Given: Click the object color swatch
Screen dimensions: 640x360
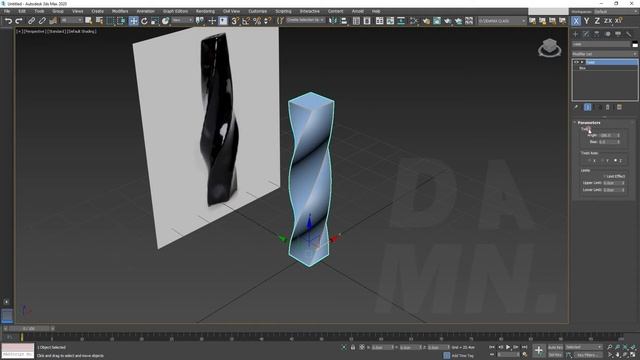Looking at the screenshot, I should coord(635,44).
